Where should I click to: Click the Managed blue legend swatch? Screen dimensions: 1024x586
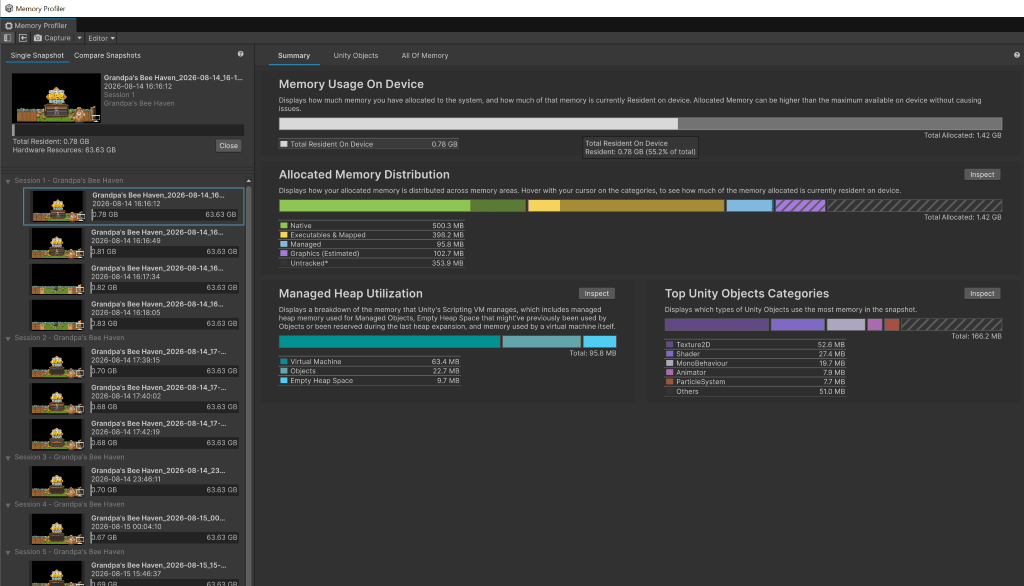283,244
